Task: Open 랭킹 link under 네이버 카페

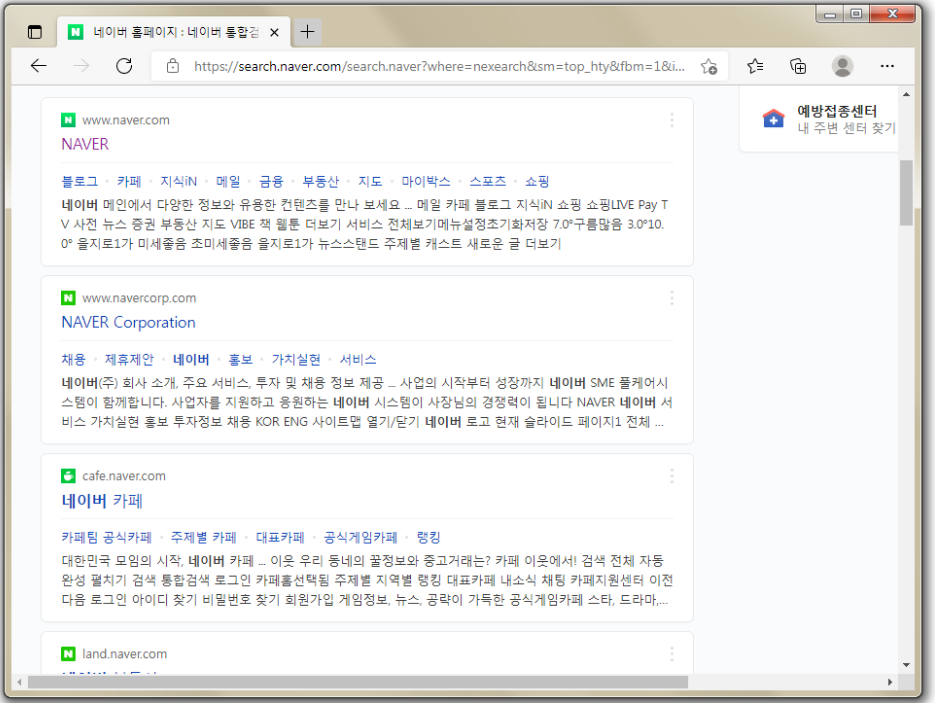Action: 428,537
